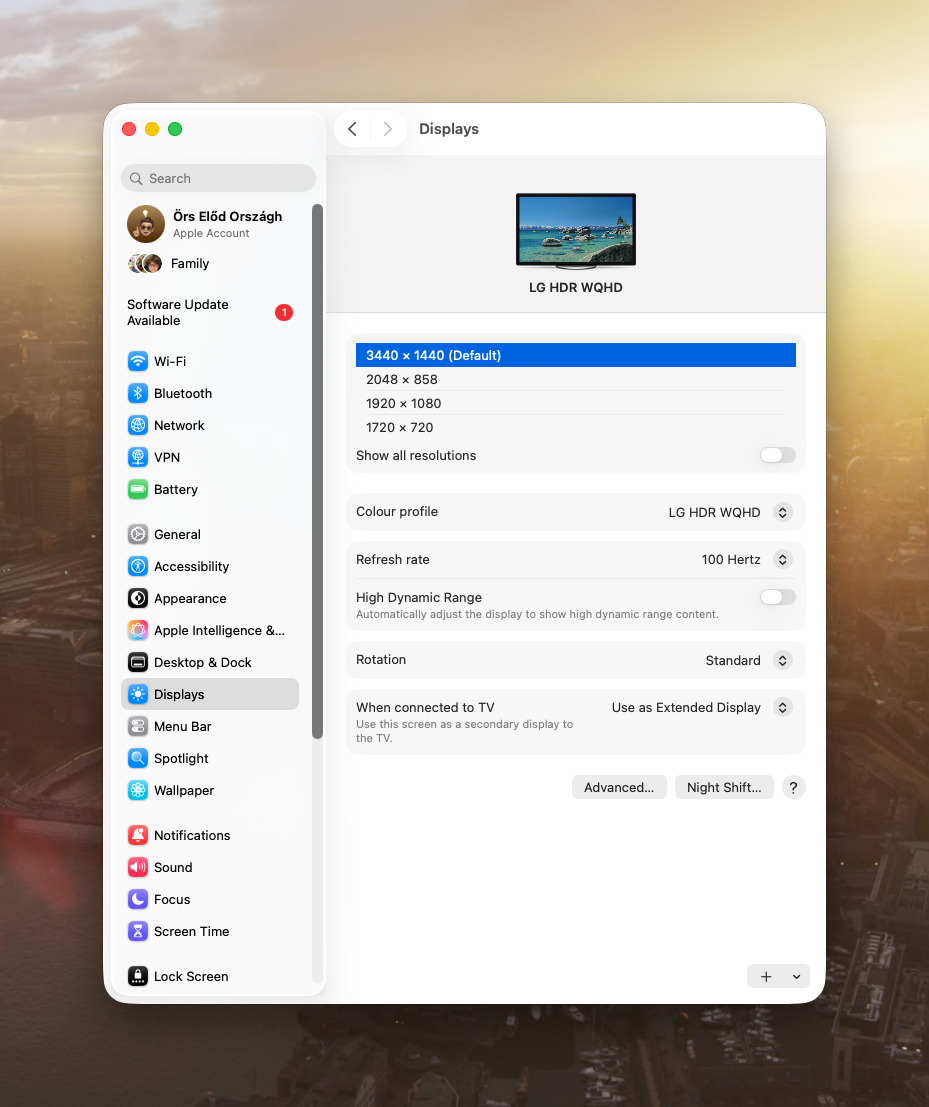Expand the chevron menu beside the plus button
This screenshot has width=929, height=1107.
coord(796,976)
